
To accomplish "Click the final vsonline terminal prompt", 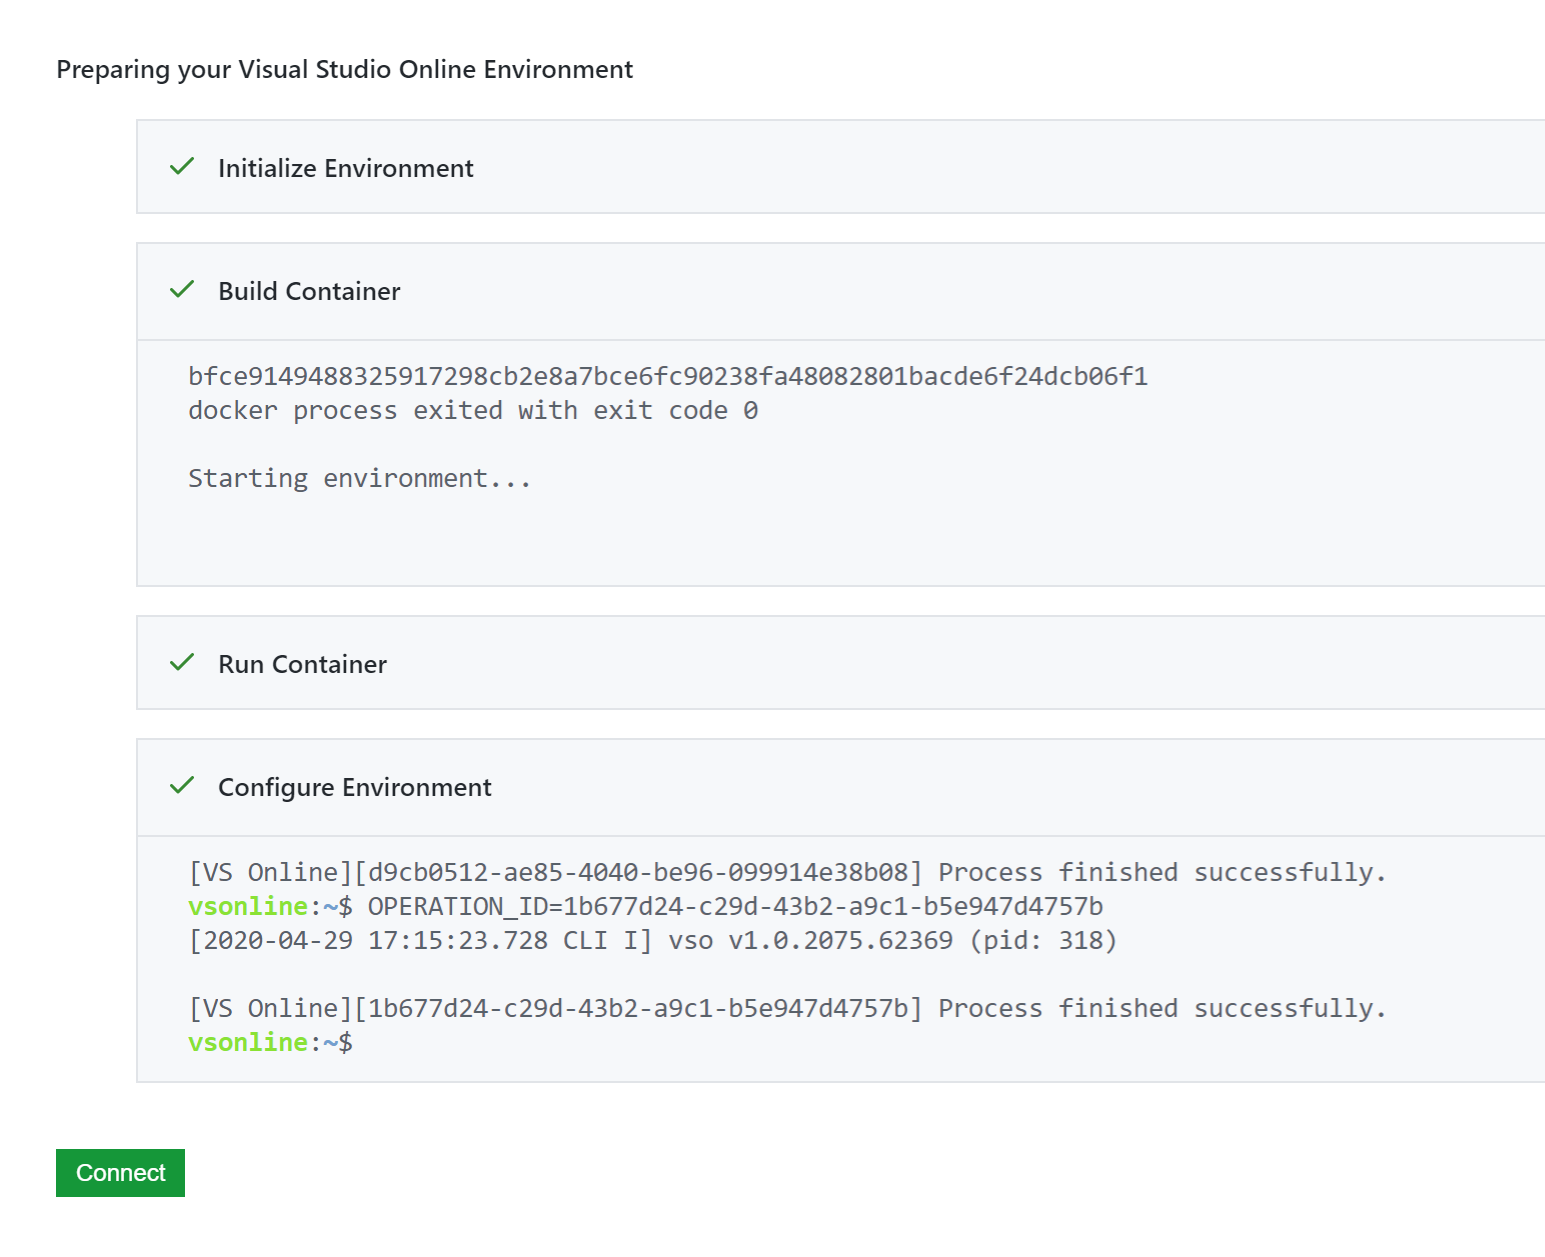I will point(270,1042).
